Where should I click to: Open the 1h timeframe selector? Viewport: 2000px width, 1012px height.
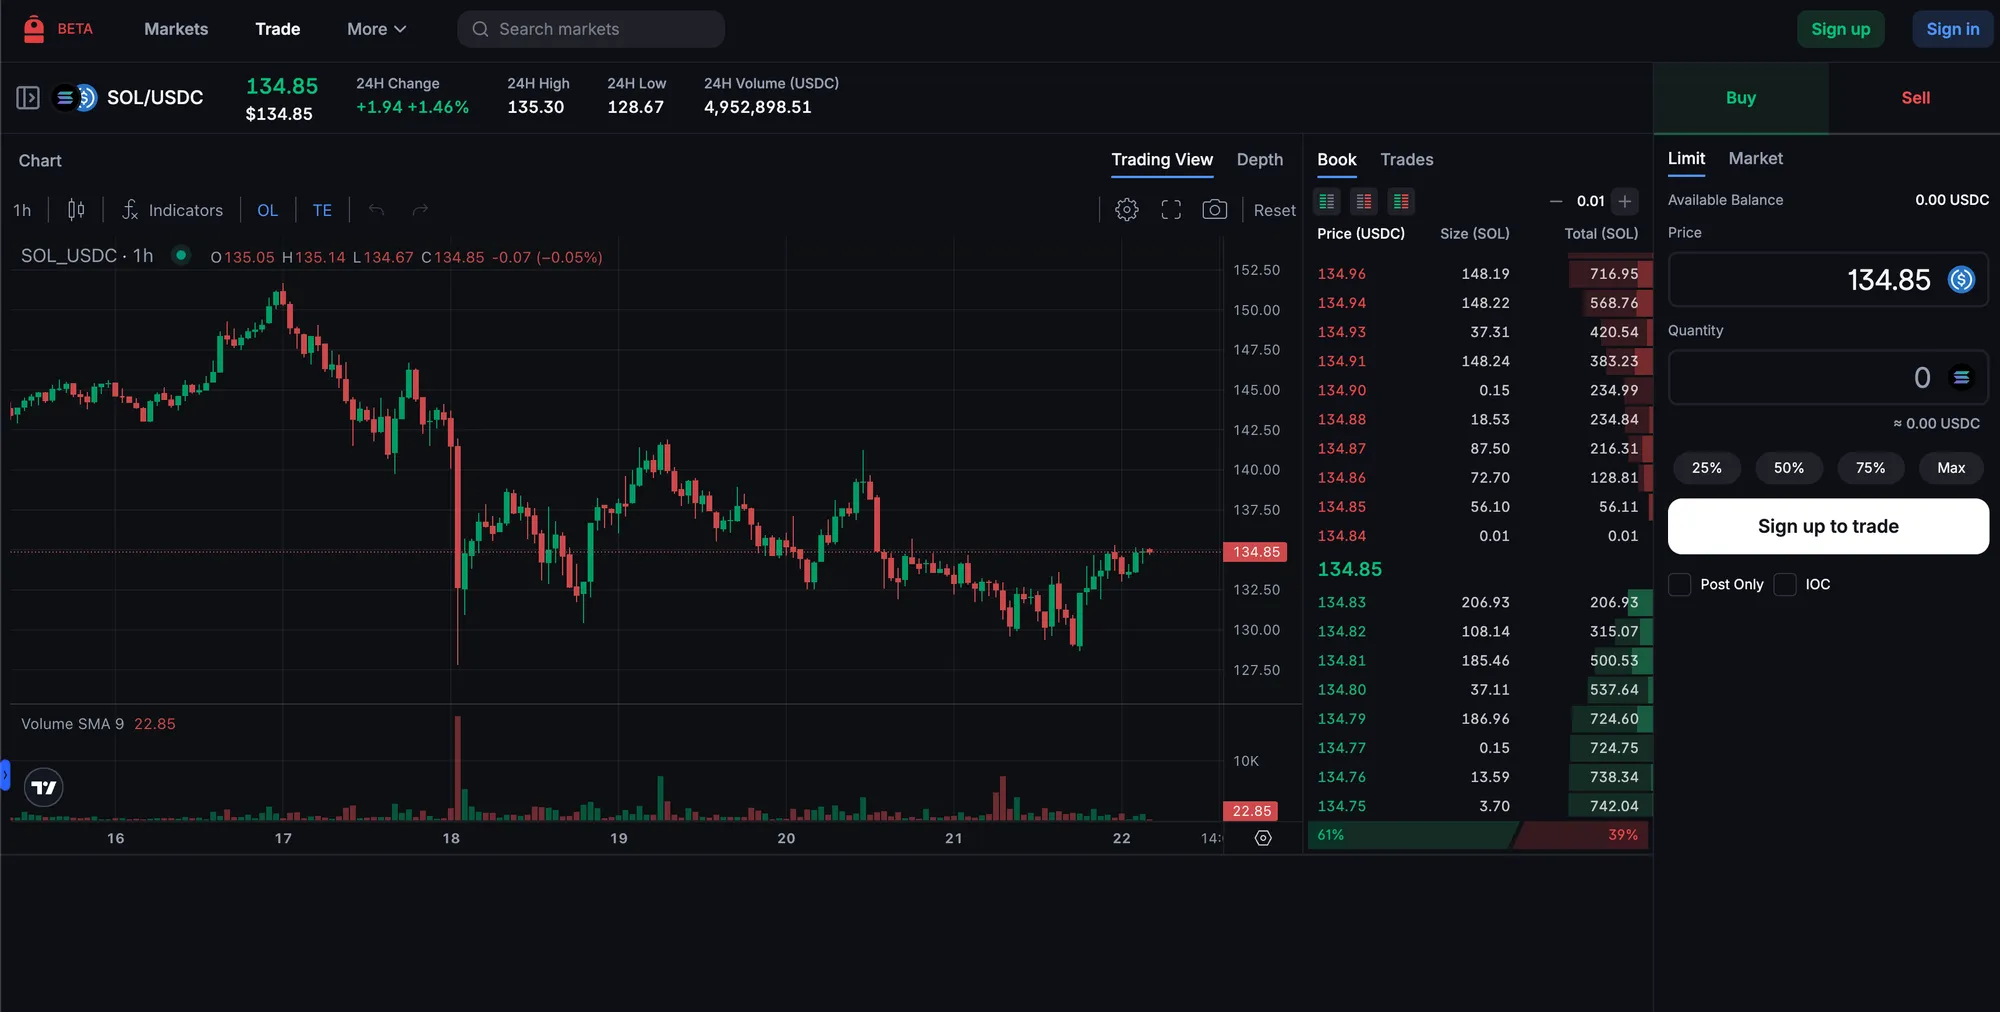(x=22, y=210)
